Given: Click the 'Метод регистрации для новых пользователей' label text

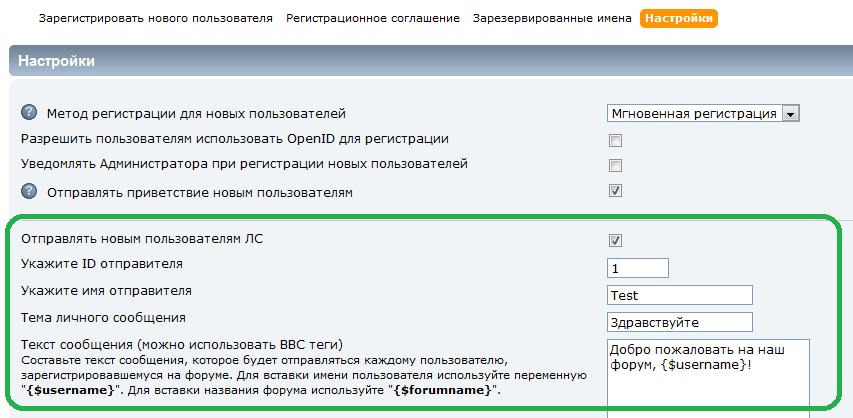Looking at the screenshot, I should point(196,114).
